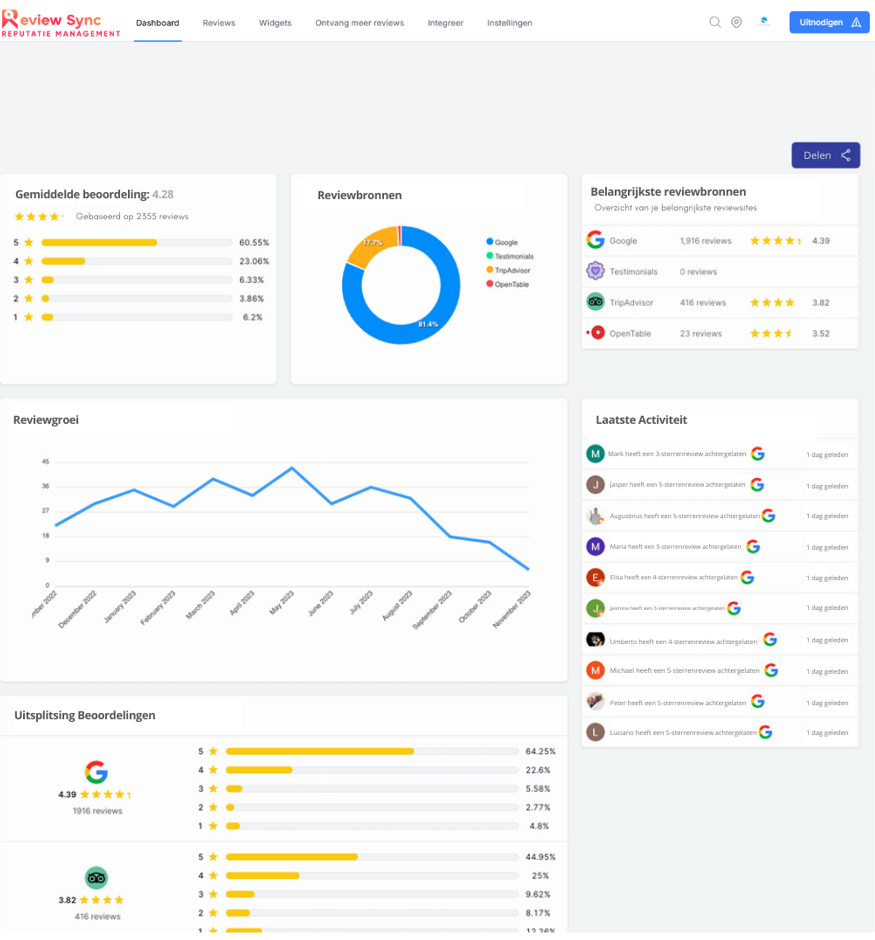Toggle OpenTable series in chart legend
Image resolution: width=875 pixels, height=940 pixels.
(510, 284)
